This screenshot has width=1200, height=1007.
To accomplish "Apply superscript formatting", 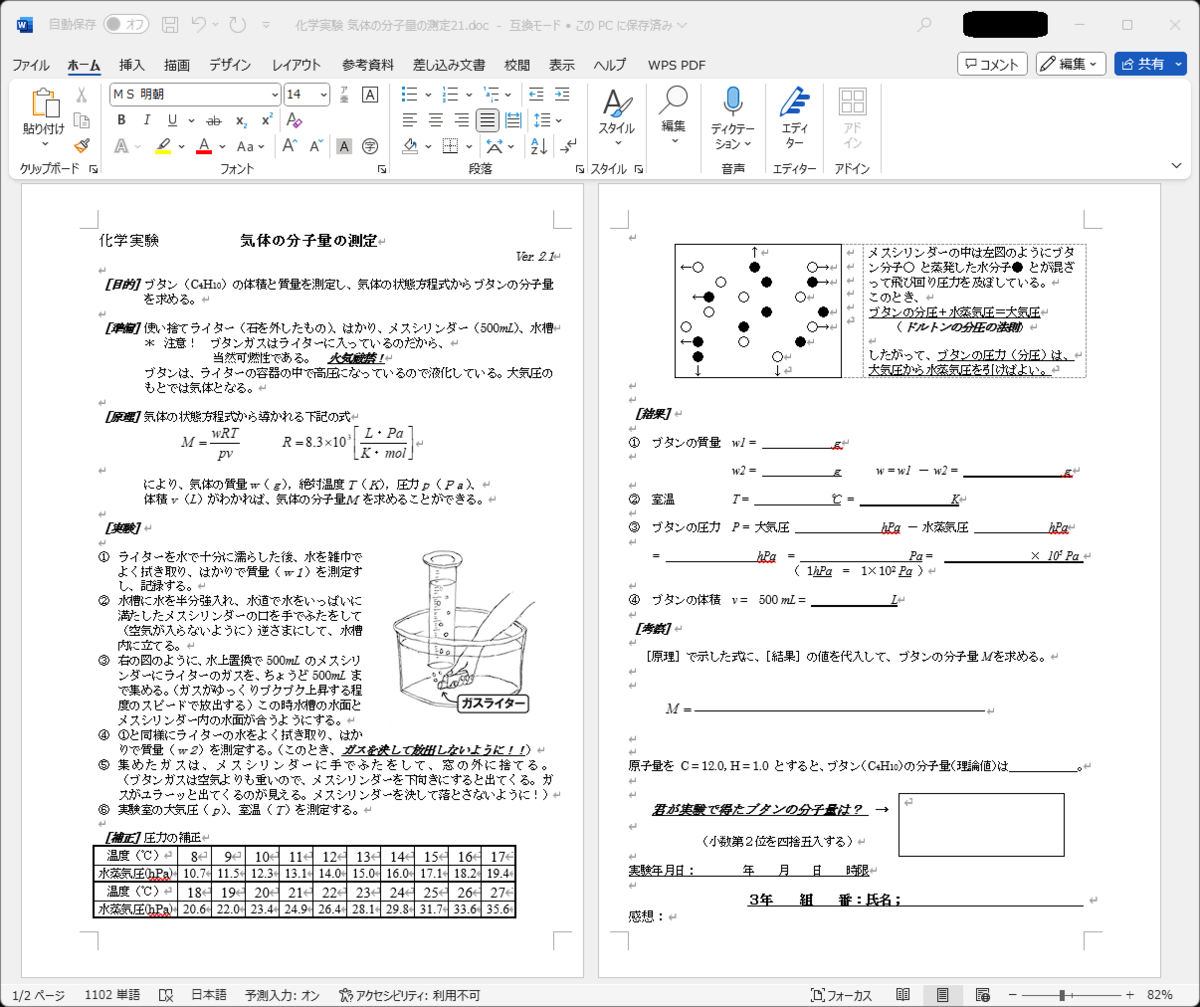I will coord(267,120).
